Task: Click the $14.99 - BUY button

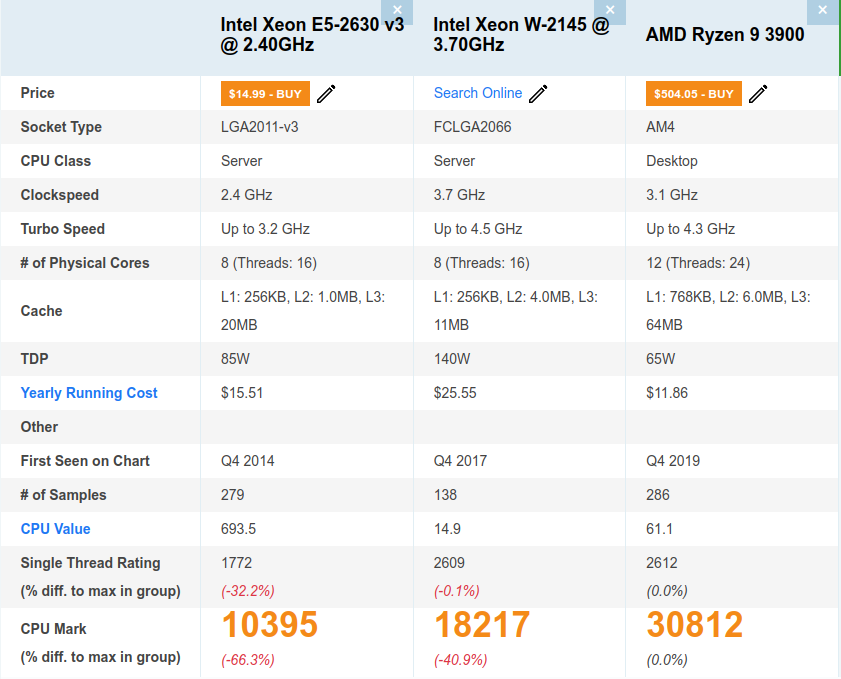Action: (265, 94)
